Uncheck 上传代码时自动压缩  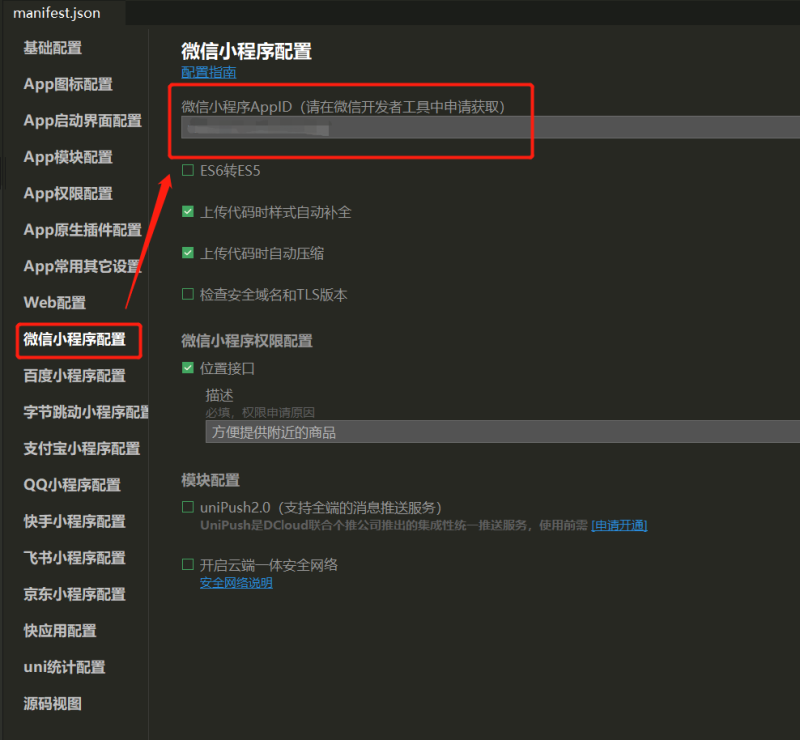(x=188, y=253)
